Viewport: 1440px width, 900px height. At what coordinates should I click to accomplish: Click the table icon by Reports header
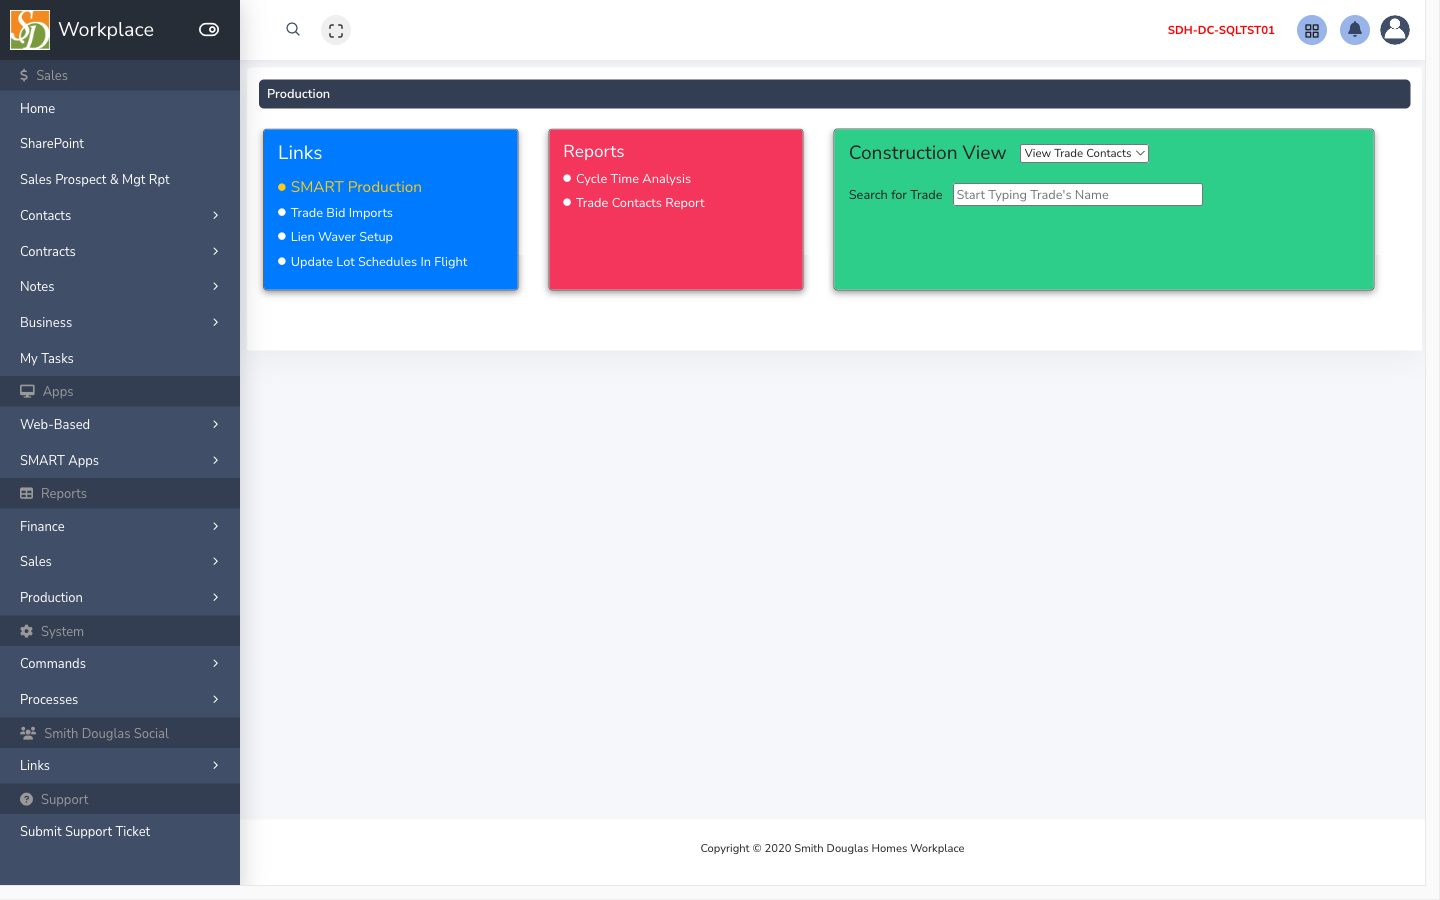pyautogui.click(x=27, y=494)
